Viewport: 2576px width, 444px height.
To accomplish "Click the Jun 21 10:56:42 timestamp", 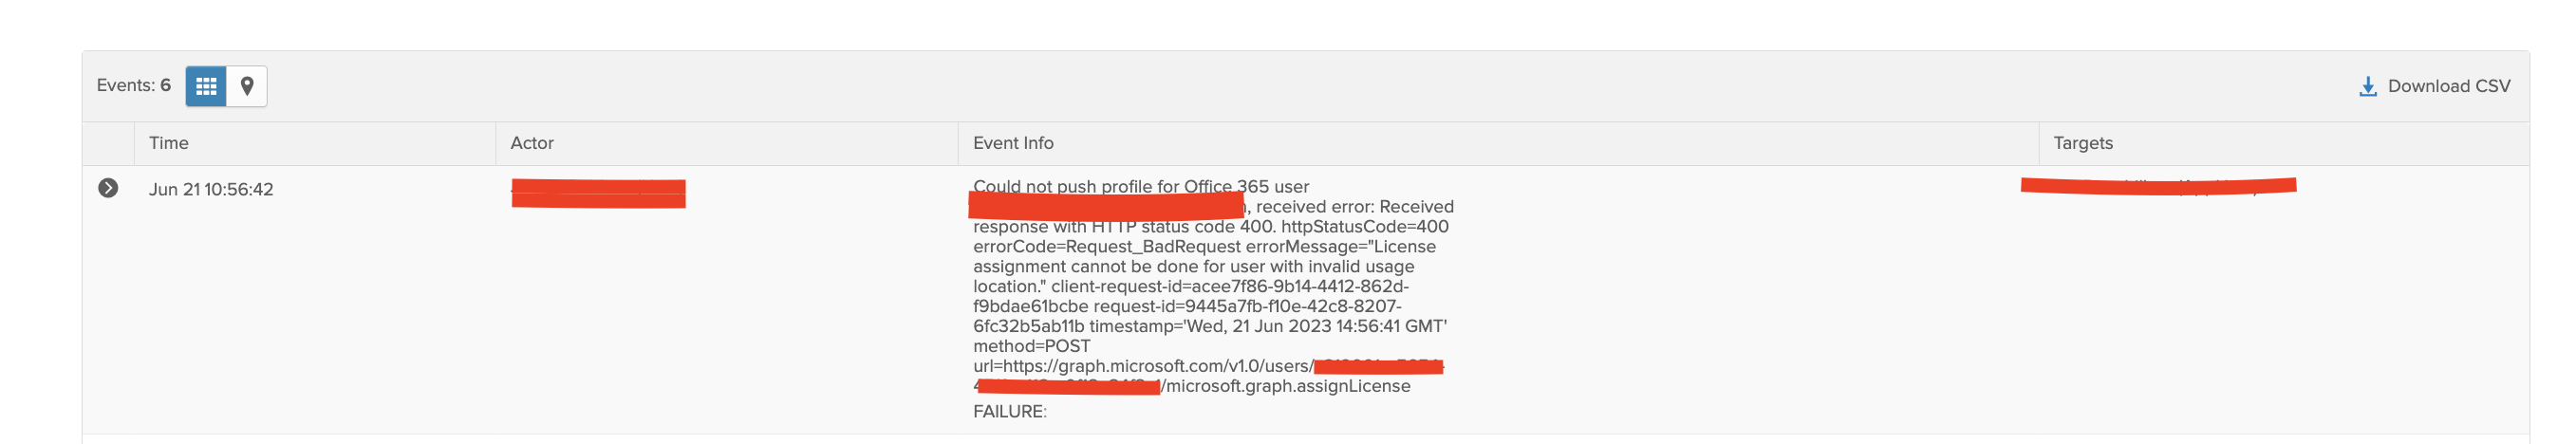I will 211,189.
